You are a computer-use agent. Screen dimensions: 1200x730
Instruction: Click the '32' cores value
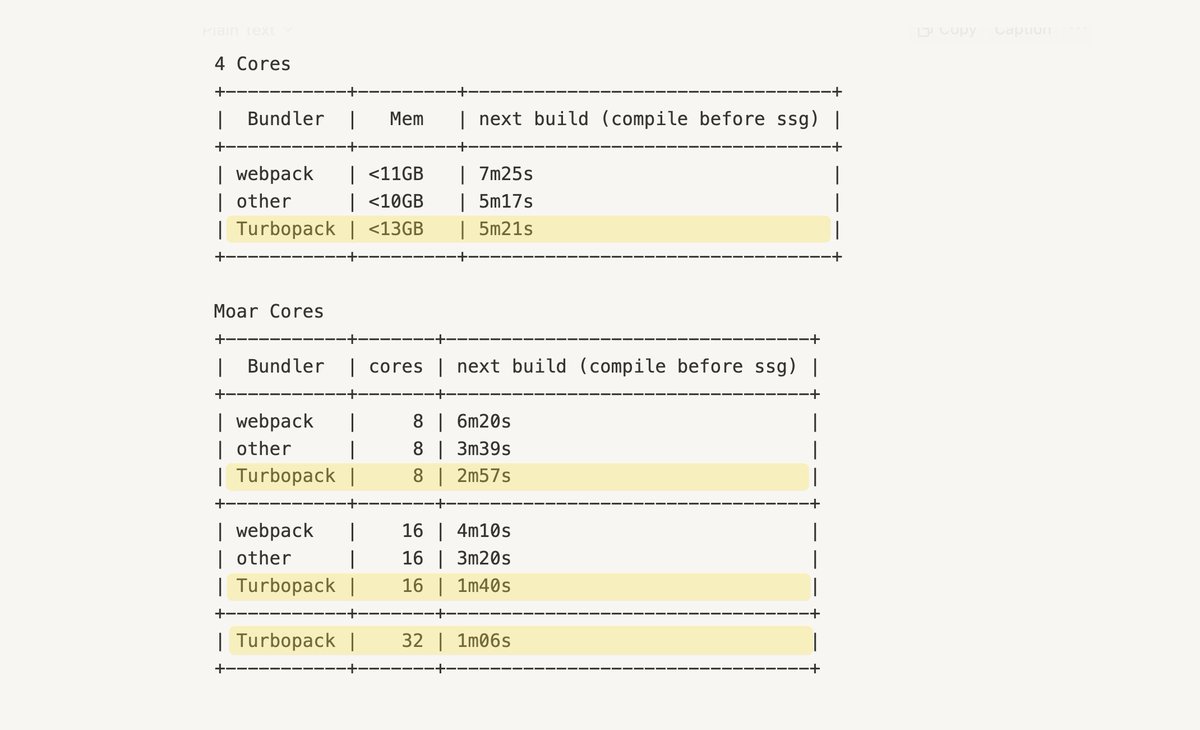point(413,641)
